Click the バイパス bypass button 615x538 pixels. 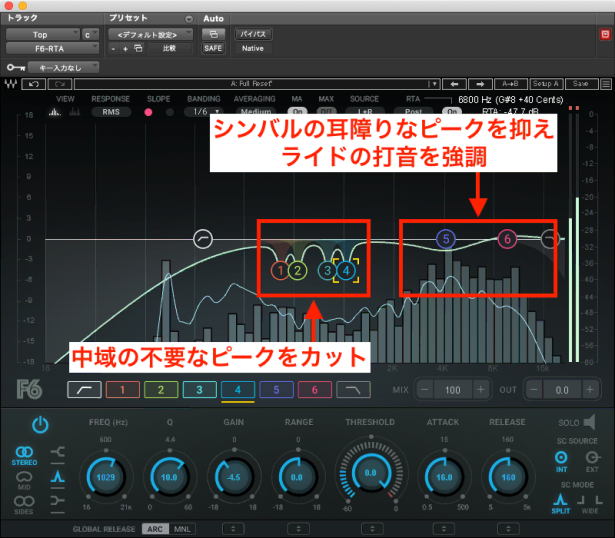click(253, 34)
